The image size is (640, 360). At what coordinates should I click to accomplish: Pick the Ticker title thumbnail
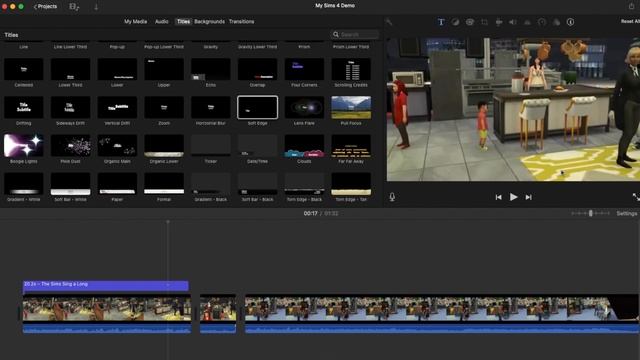(211, 146)
